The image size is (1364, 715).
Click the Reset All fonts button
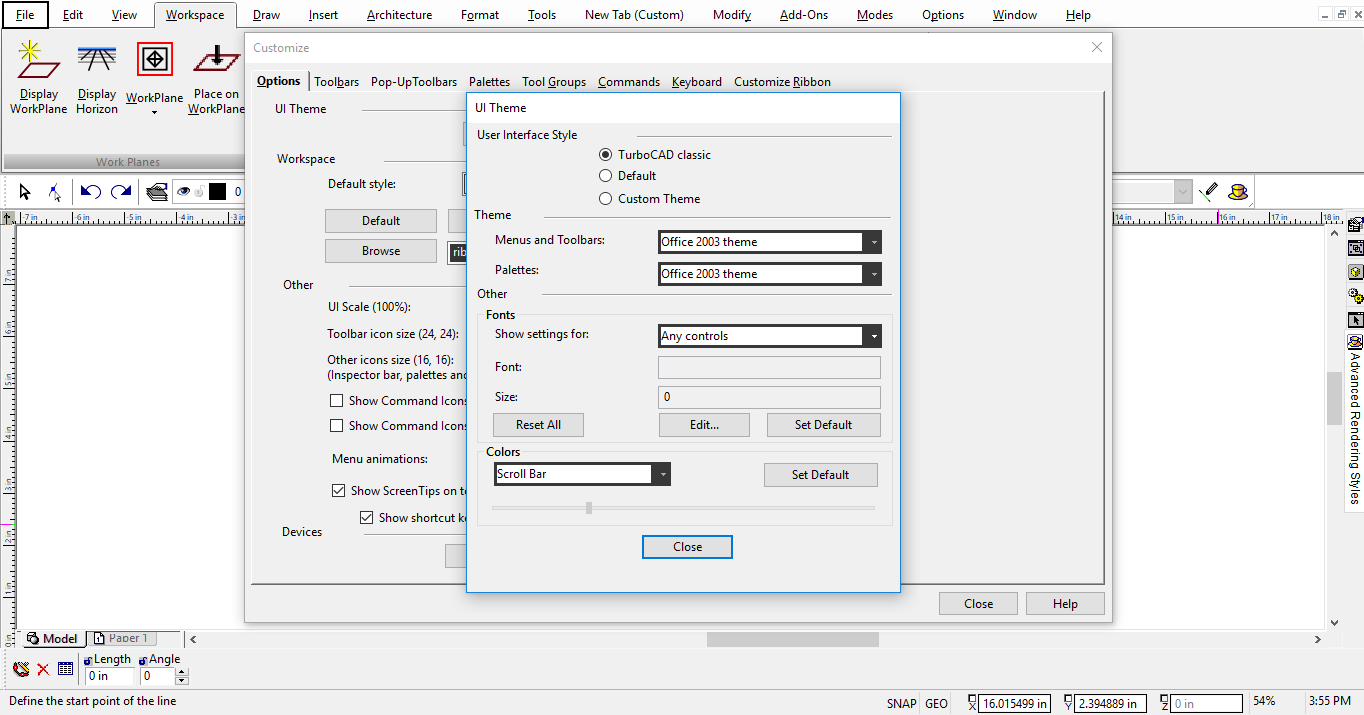pos(538,425)
